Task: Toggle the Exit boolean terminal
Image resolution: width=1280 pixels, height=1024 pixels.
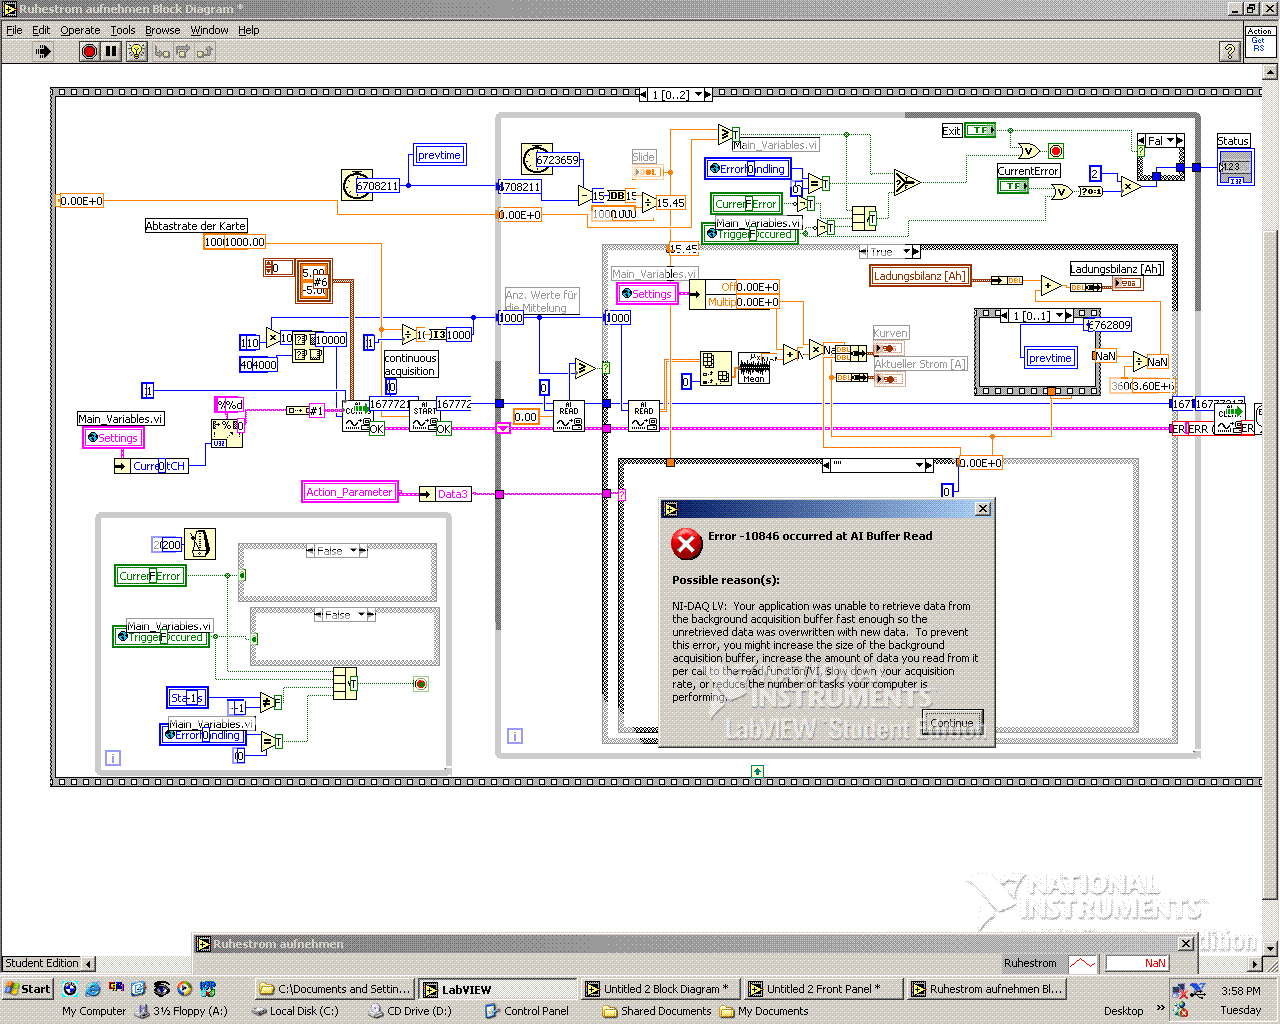Action: tap(980, 130)
